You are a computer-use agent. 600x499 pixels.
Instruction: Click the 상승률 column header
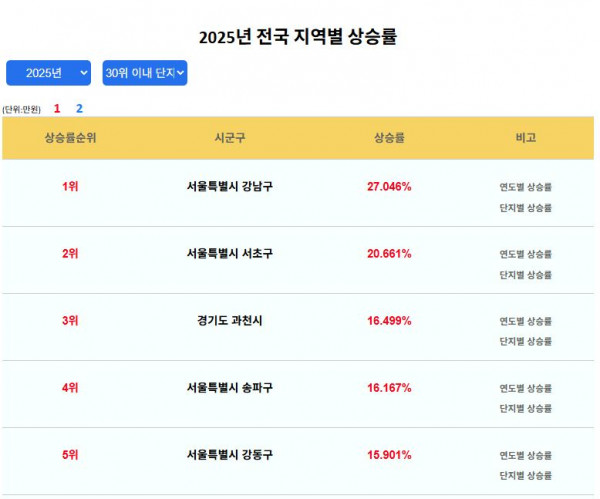pos(389,139)
